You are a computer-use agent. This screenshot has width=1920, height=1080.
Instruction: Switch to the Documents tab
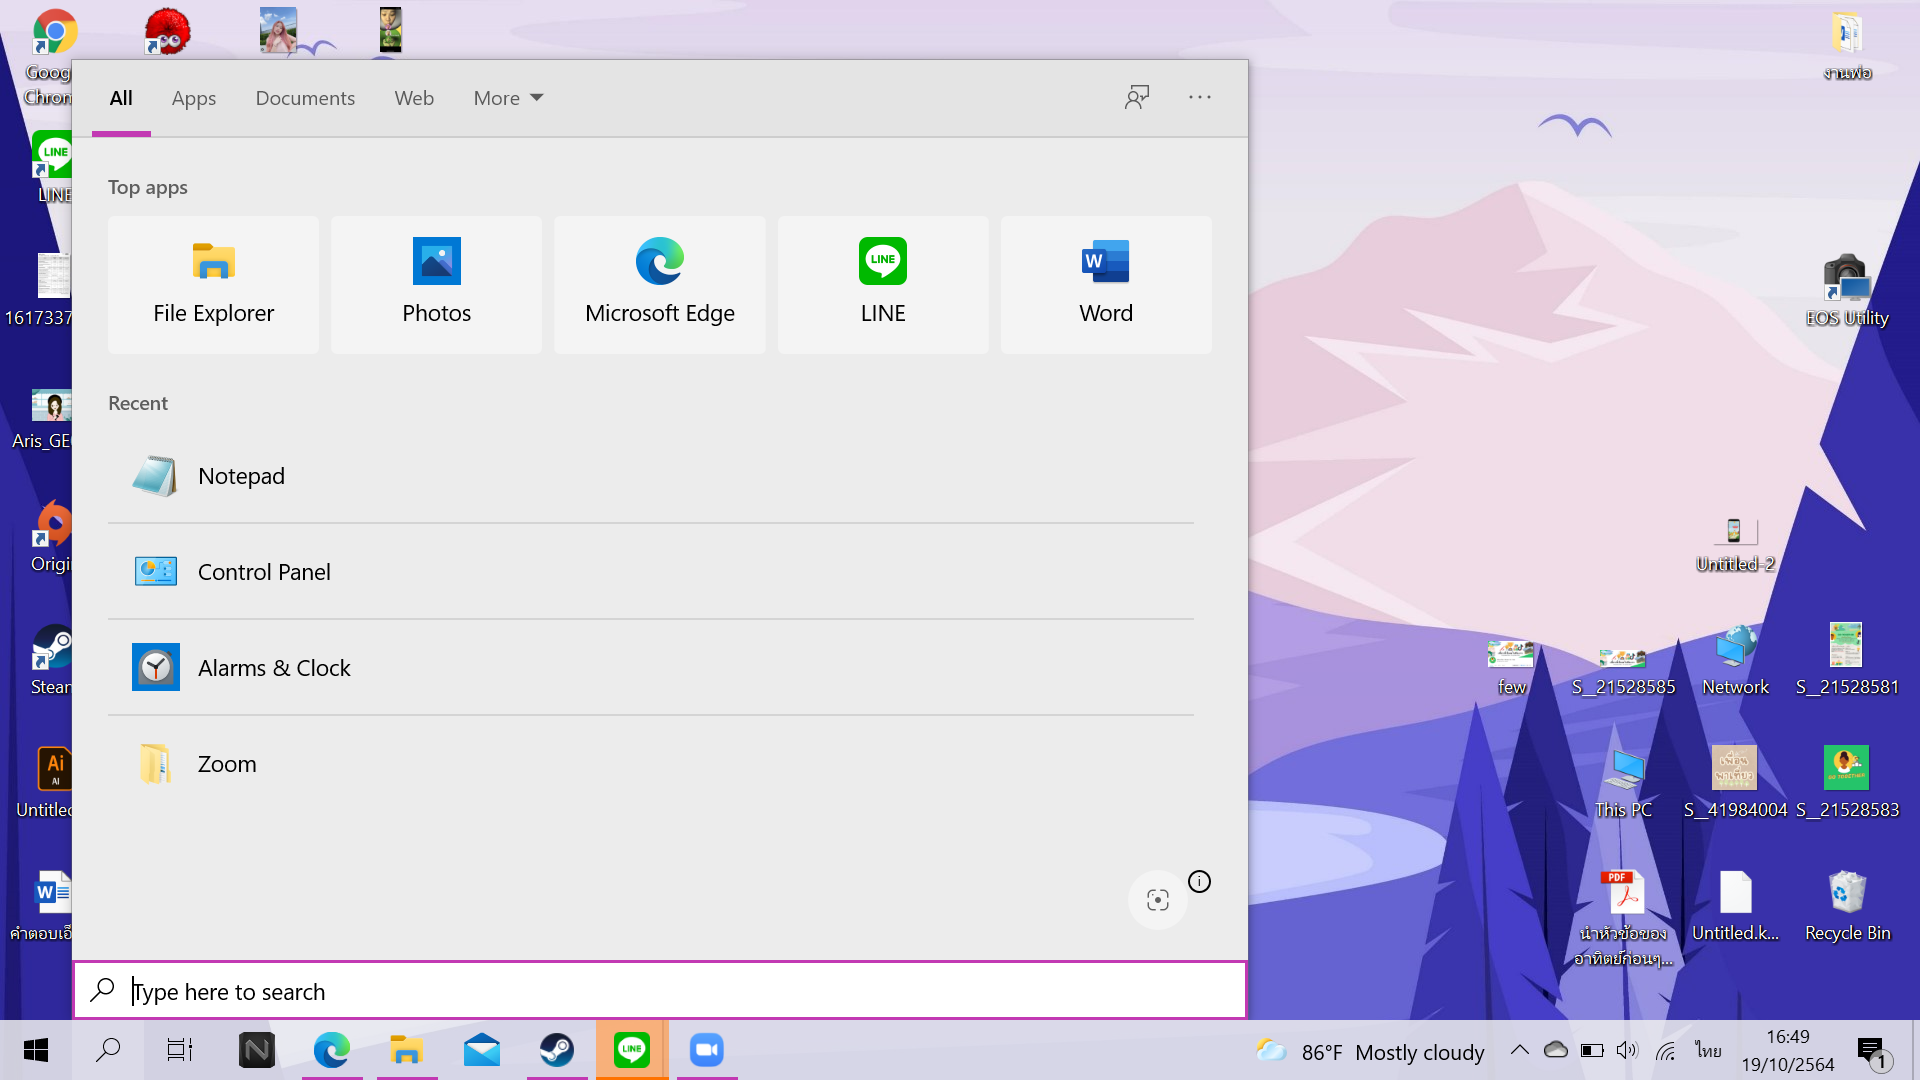click(x=305, y=98)
